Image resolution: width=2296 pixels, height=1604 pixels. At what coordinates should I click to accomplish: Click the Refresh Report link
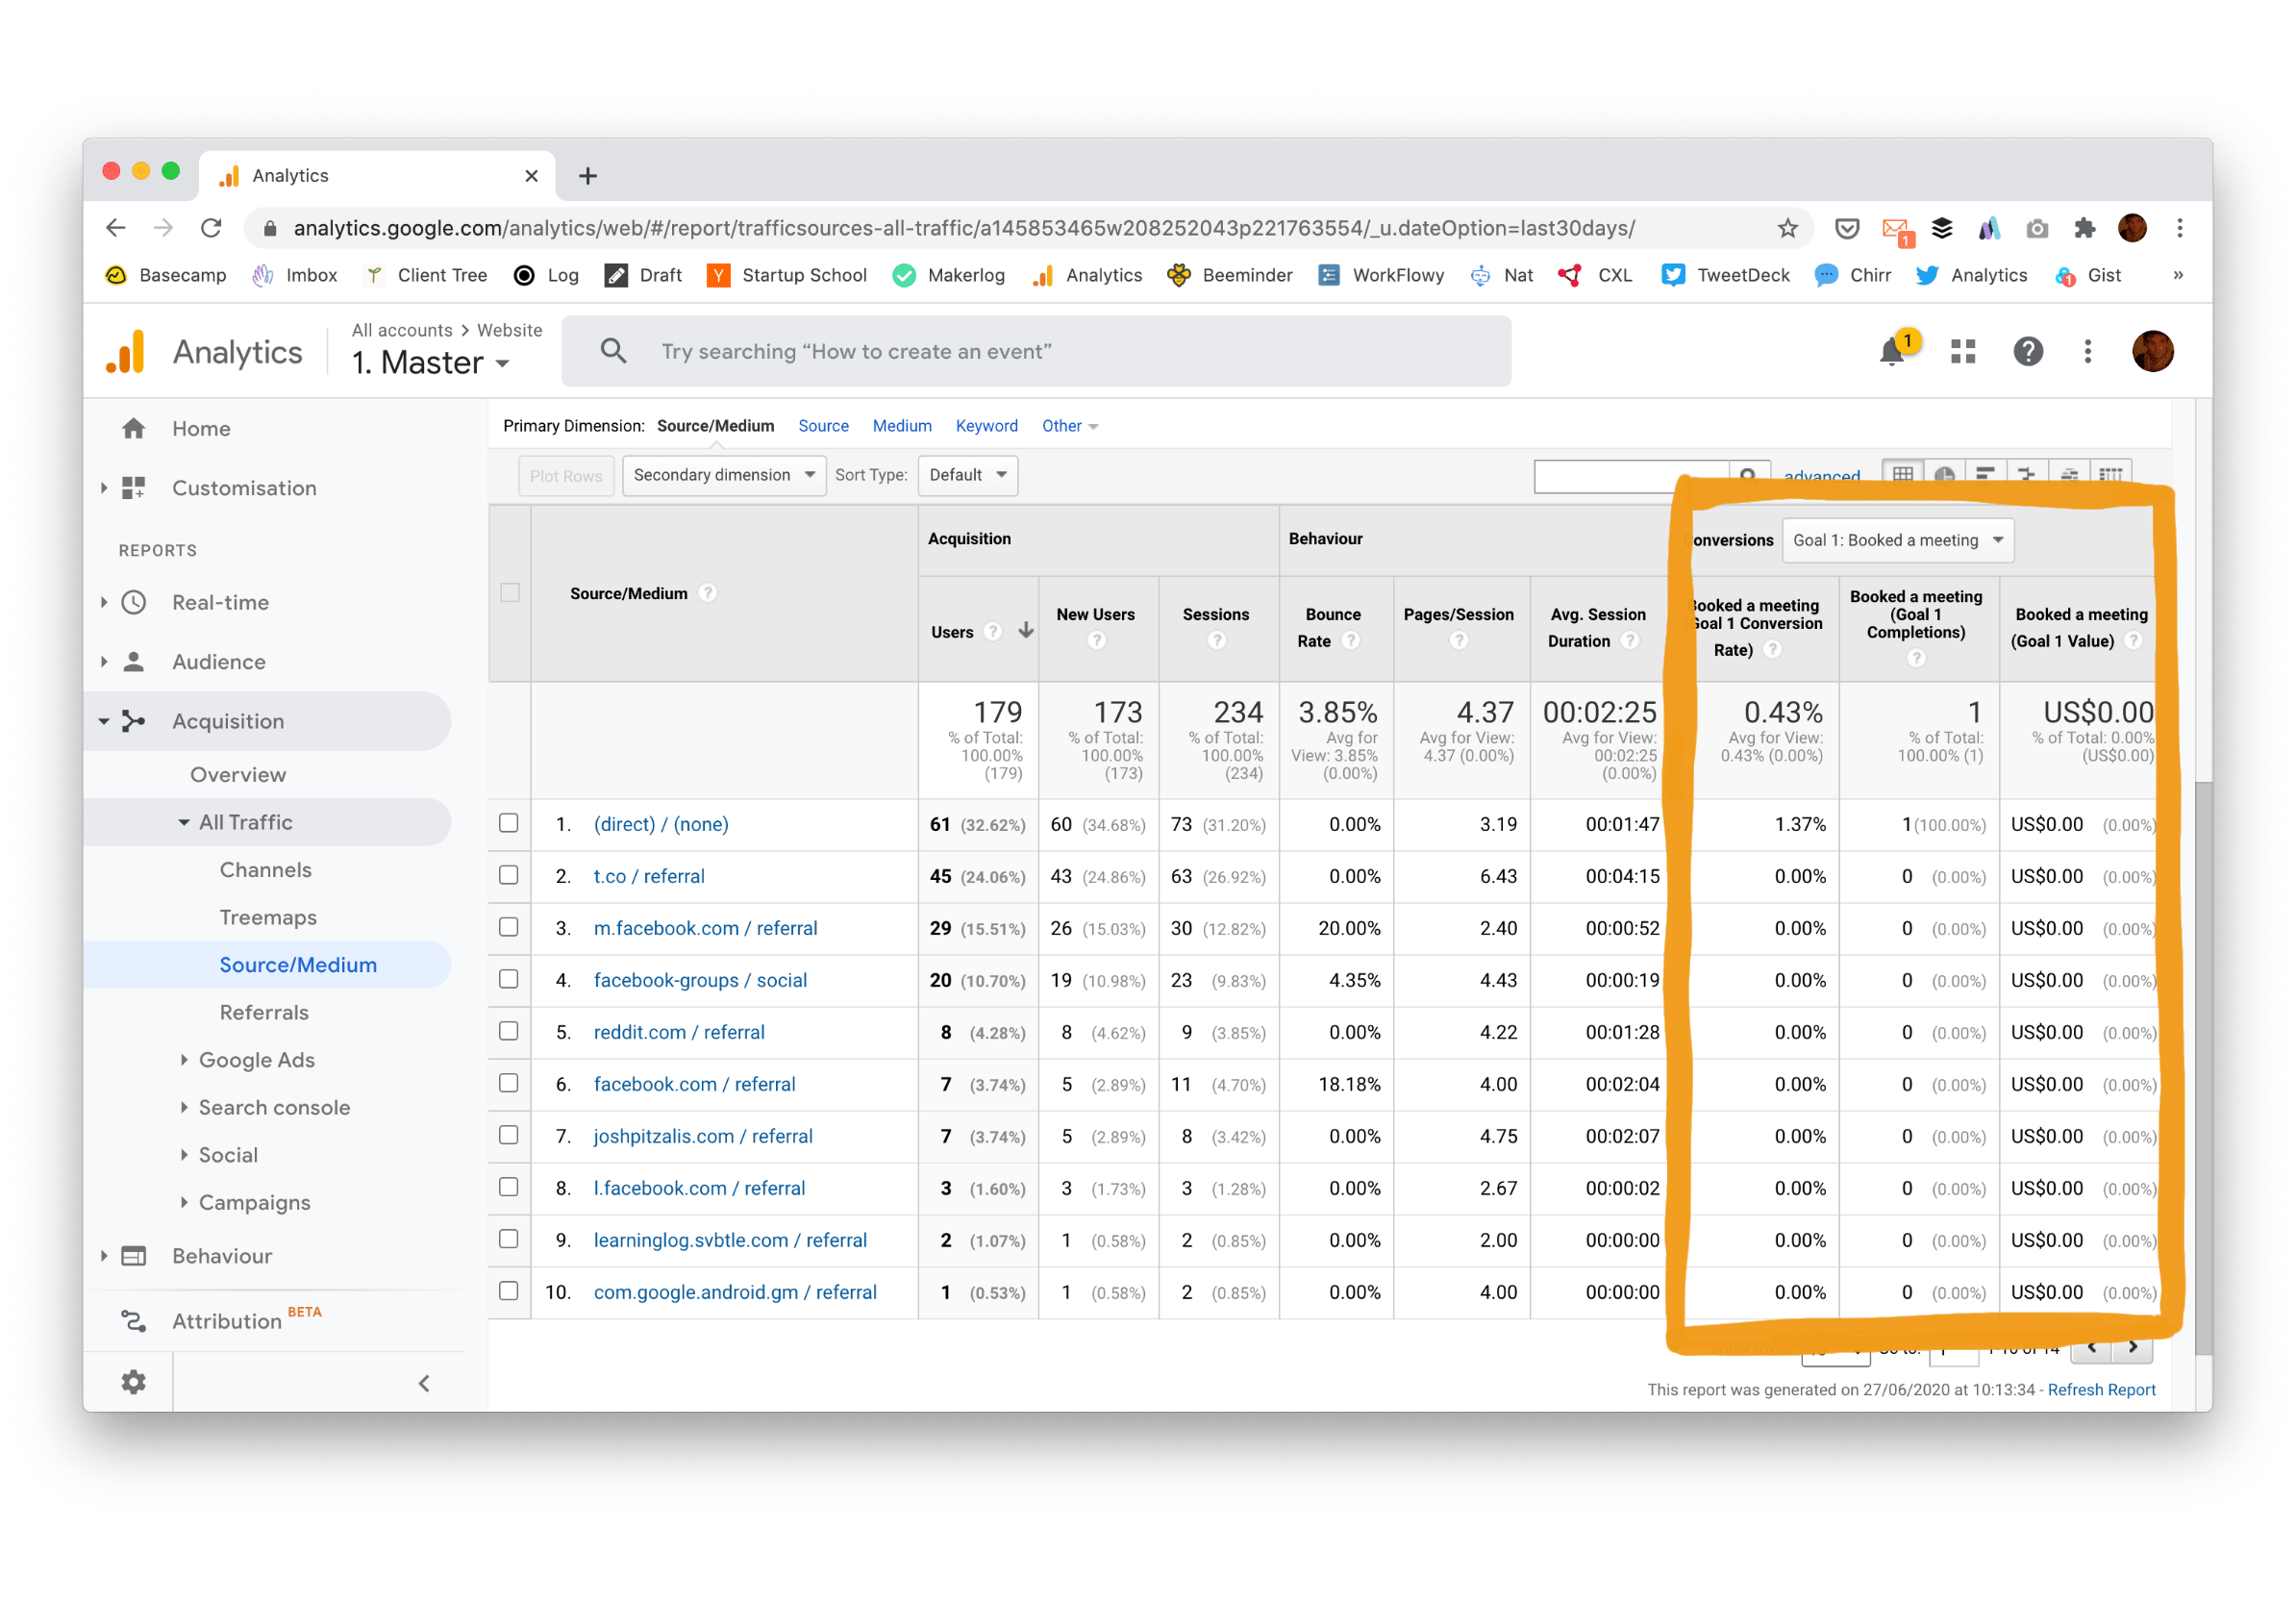[2101, 1390]
